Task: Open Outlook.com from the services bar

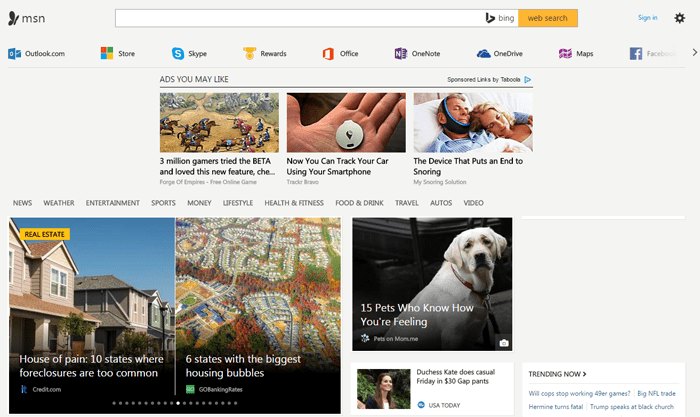Action: [37, 54]
